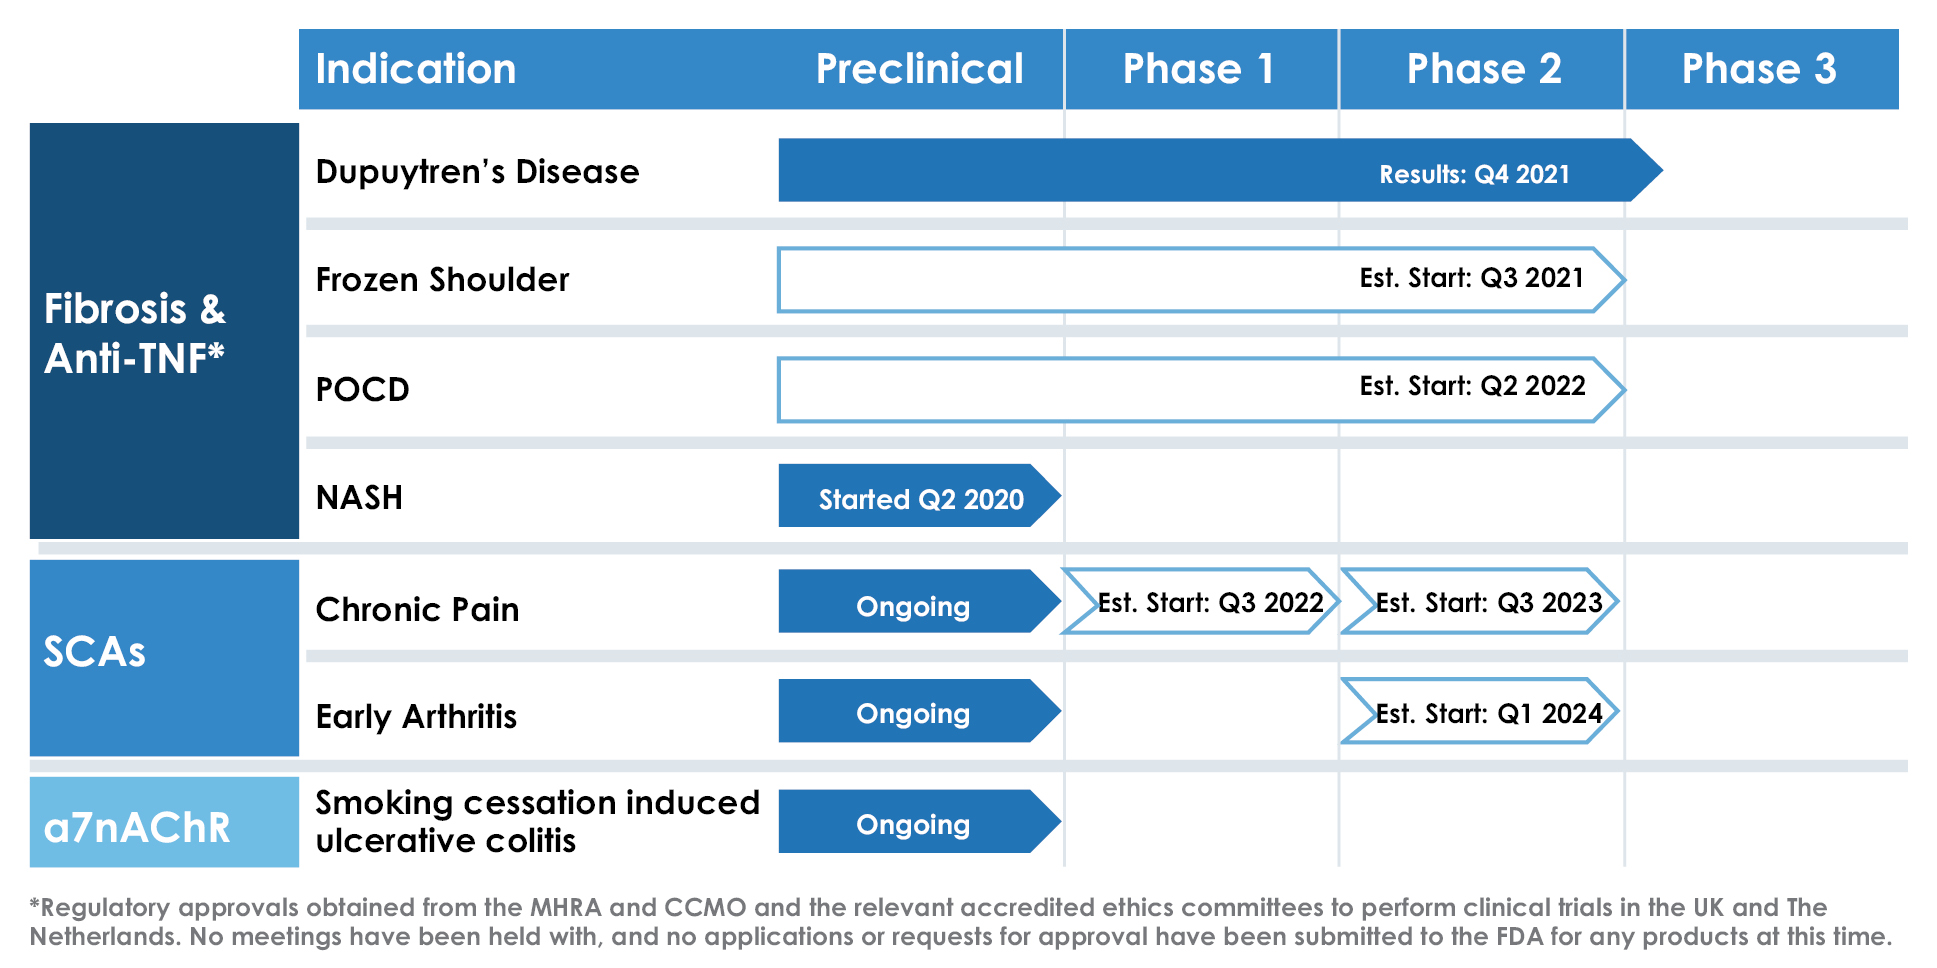Open the Phase 3 column header
1937x968 pixels.
point(1759,69)
